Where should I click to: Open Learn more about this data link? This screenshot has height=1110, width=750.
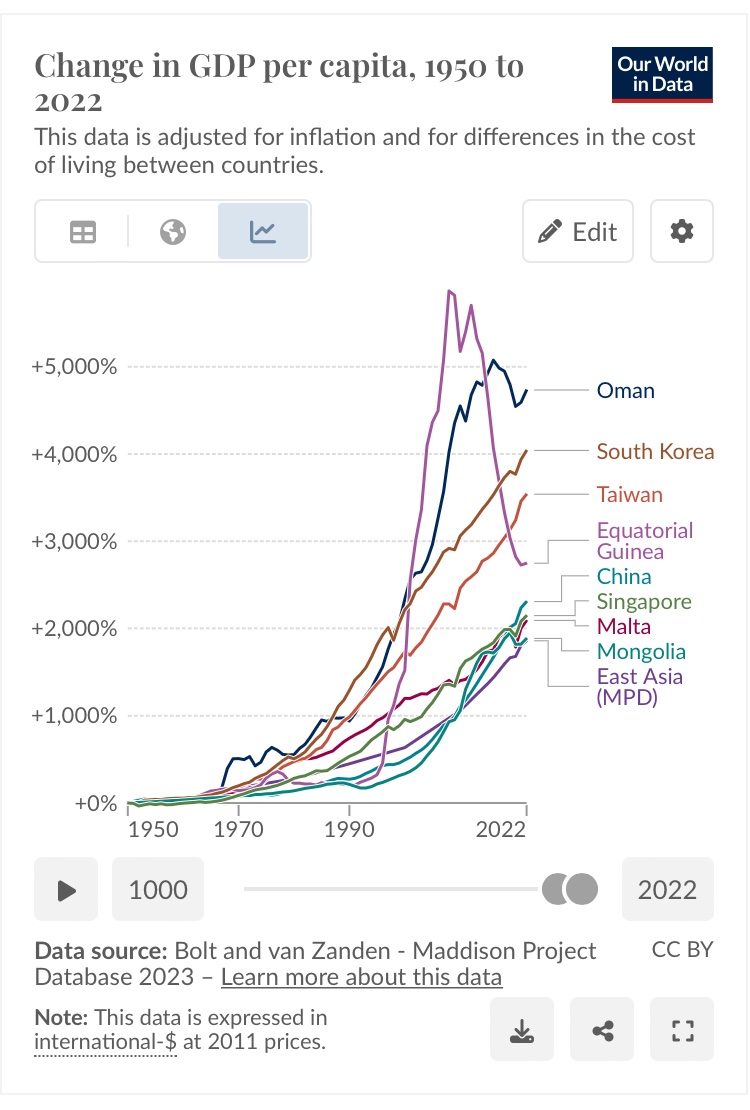tap(361, 977)
